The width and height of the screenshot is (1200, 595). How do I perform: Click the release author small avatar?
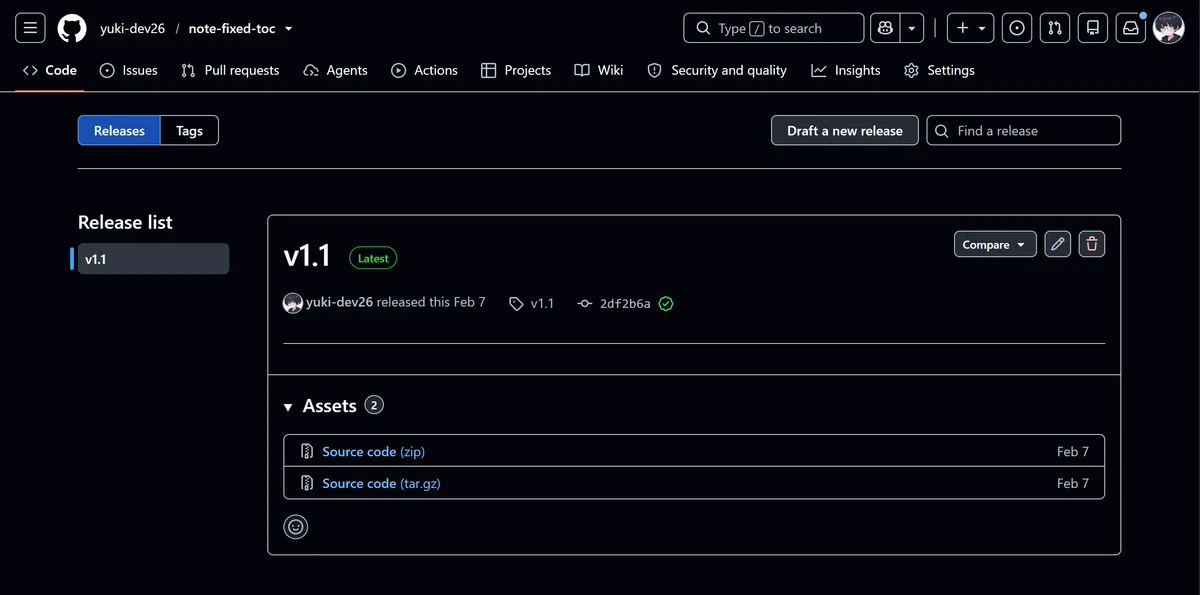[x=293, y=303]
